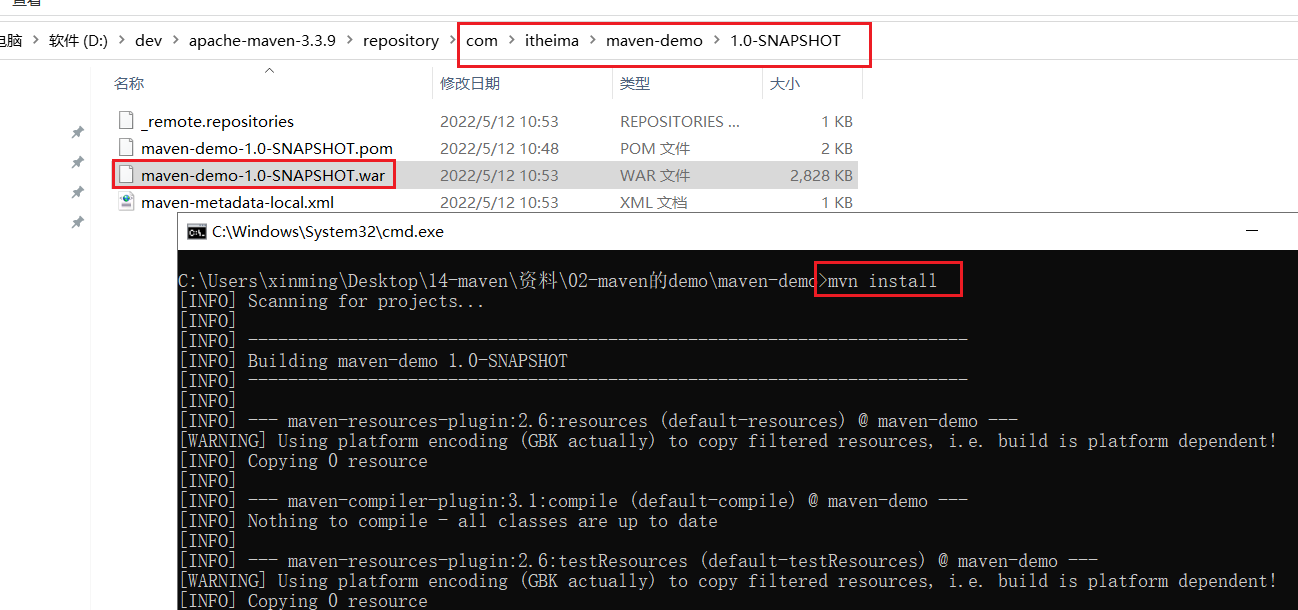This screenshot has height=610, width=1298.
Task: Expand the chevron after "repository" in the address bar
Action: [x=452, y=41]
